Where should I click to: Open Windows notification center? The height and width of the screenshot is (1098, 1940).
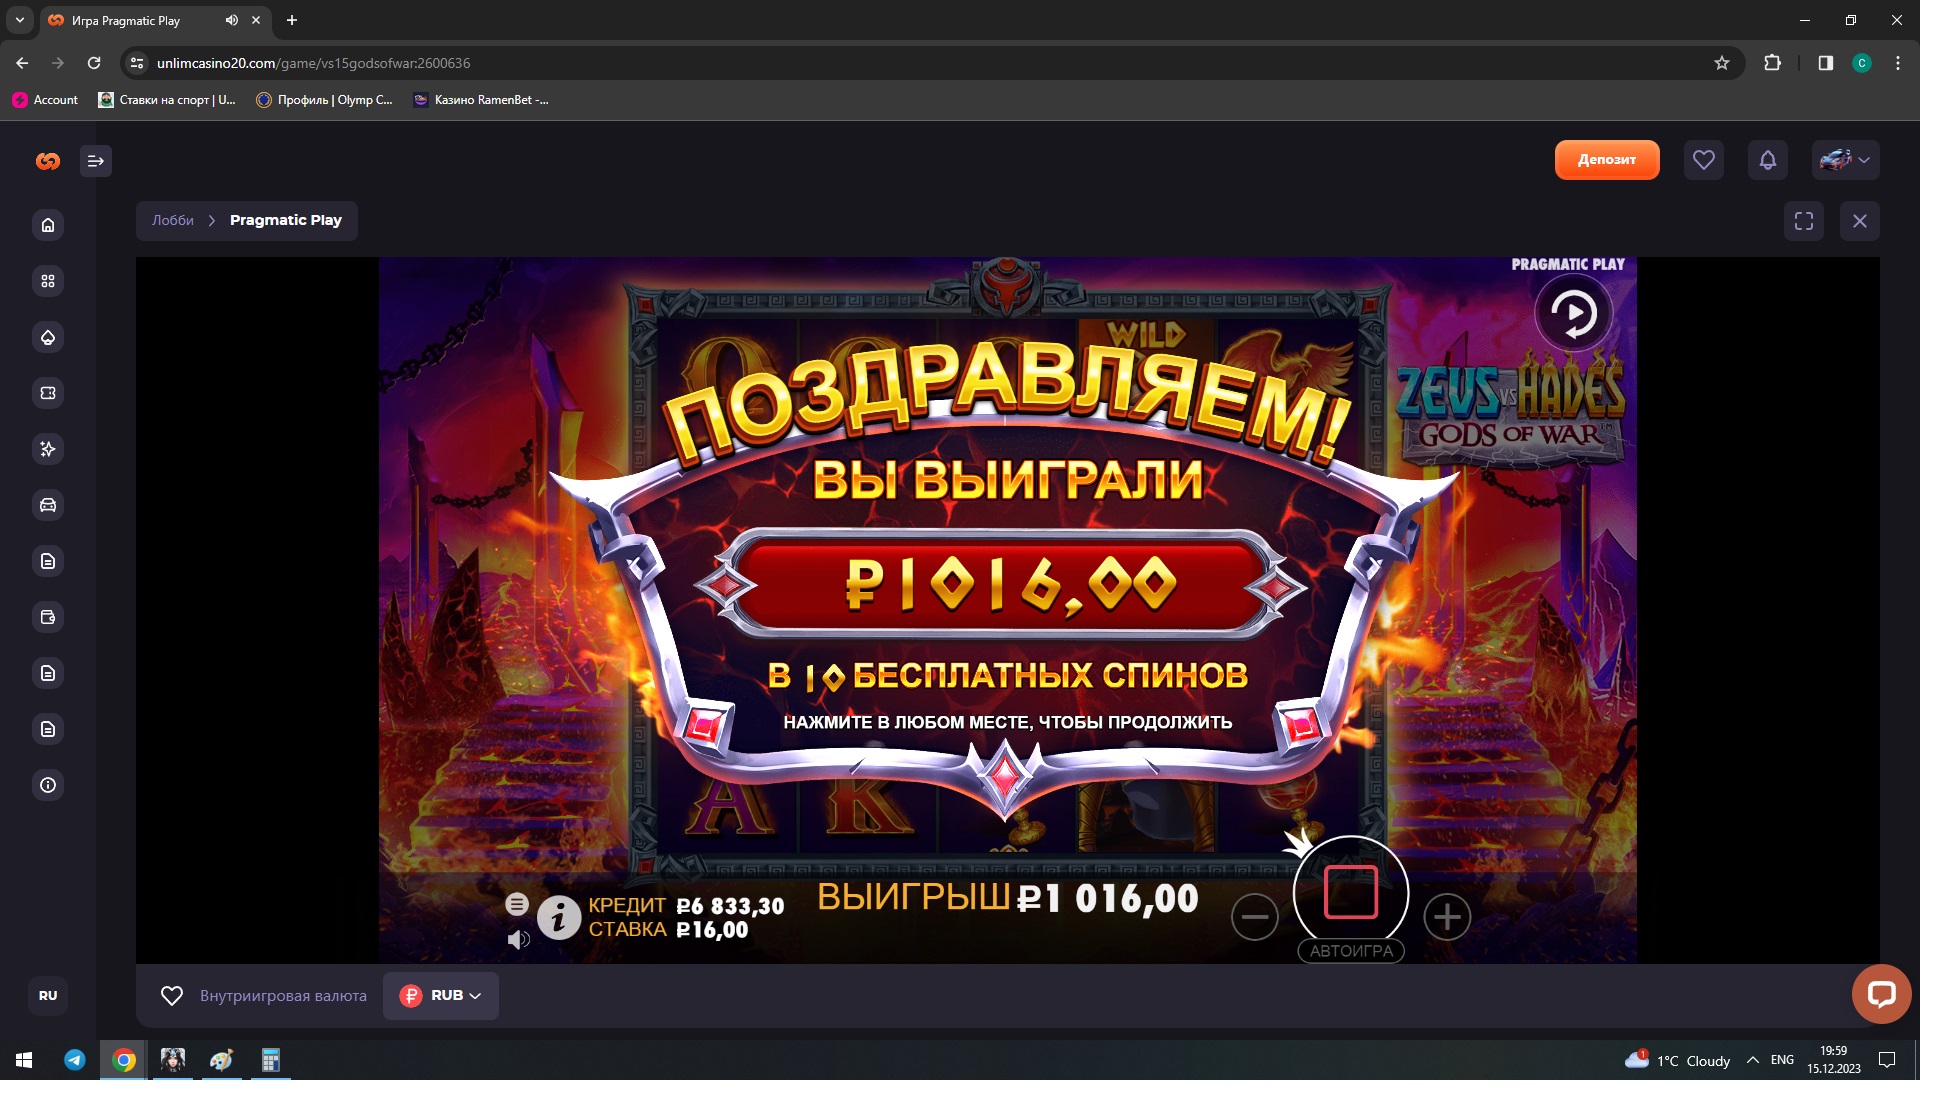coord(1887,1060)
